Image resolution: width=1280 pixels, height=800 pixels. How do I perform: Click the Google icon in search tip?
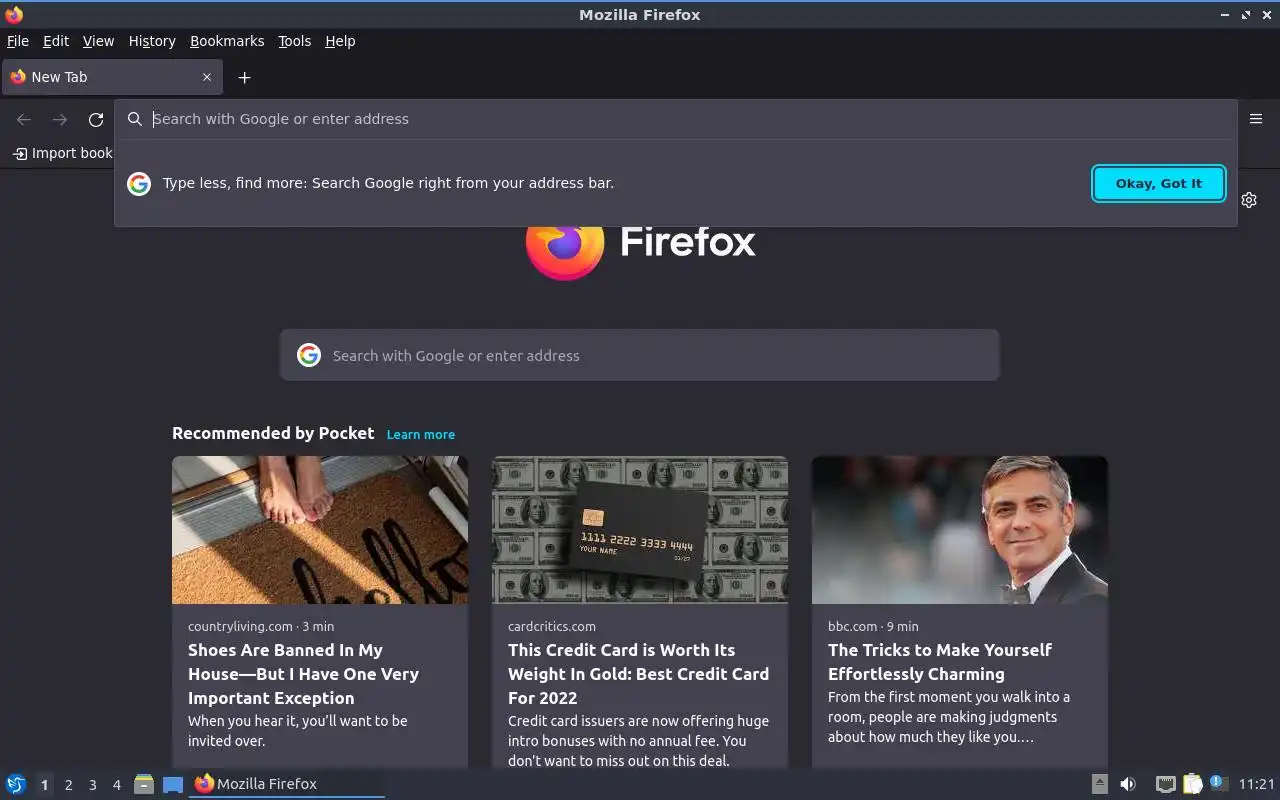pos(139,183)
